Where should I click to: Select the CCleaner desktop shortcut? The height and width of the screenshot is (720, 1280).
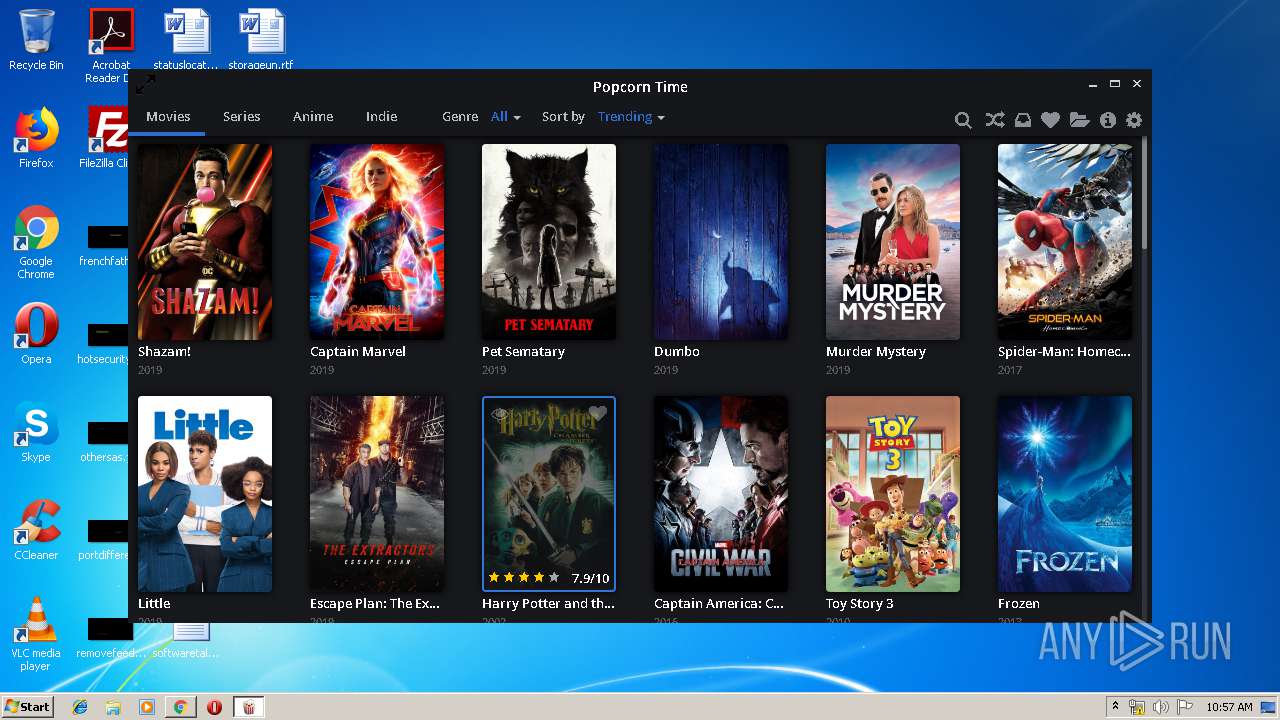(36, 530)
